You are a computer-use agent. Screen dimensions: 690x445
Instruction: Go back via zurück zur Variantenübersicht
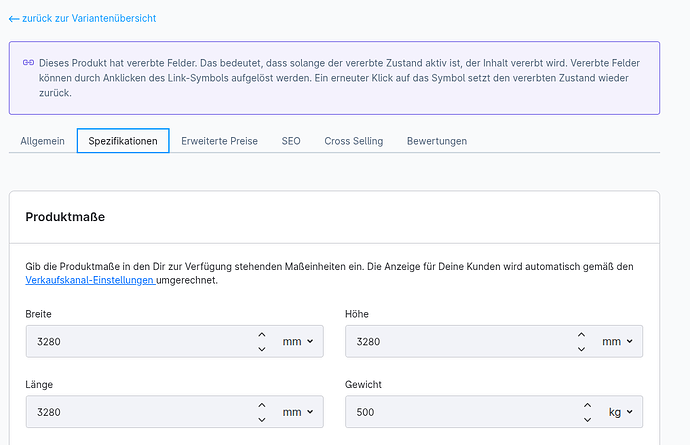tap(82, 18)
